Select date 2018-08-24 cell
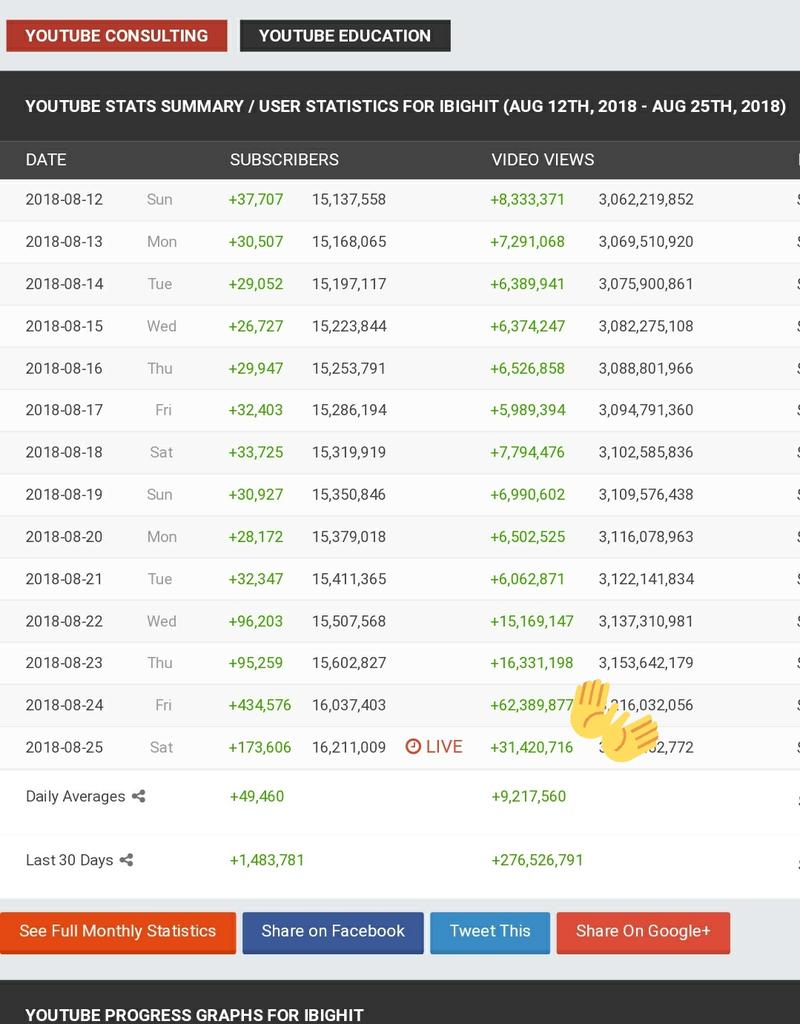 [64, 705]
